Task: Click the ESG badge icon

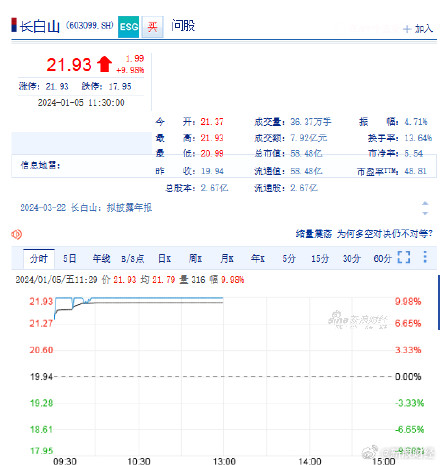Action: click(129, 26)
